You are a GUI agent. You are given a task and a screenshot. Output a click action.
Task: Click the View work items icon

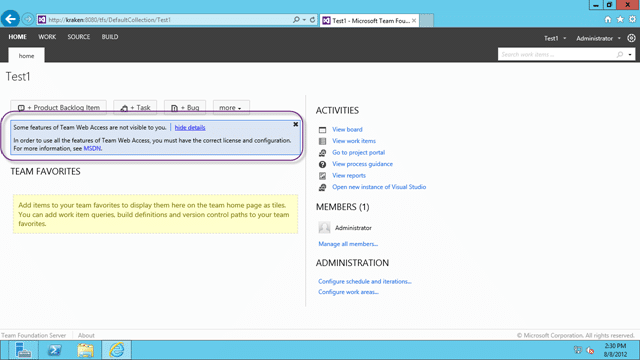coord(322,141)
